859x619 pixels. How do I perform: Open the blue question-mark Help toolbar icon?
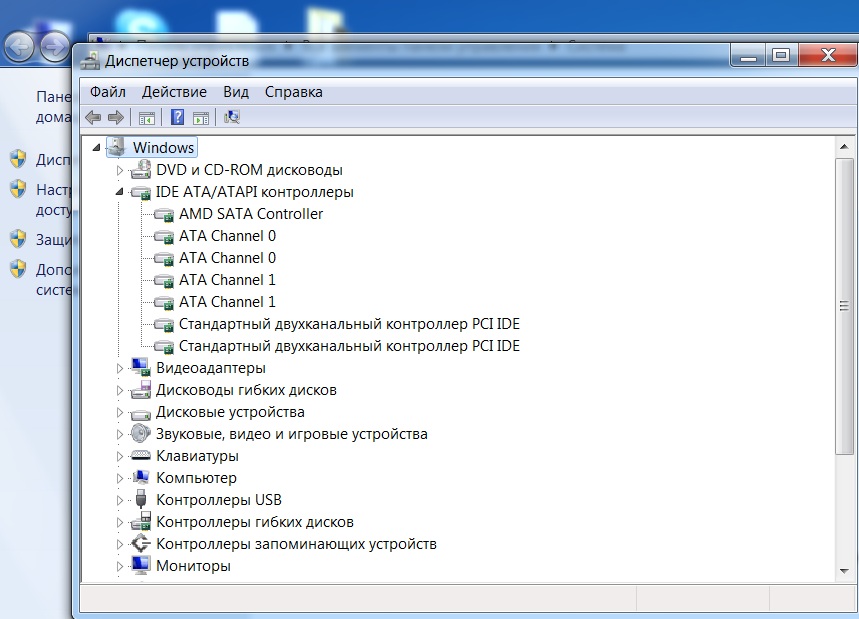click(177, 117)
